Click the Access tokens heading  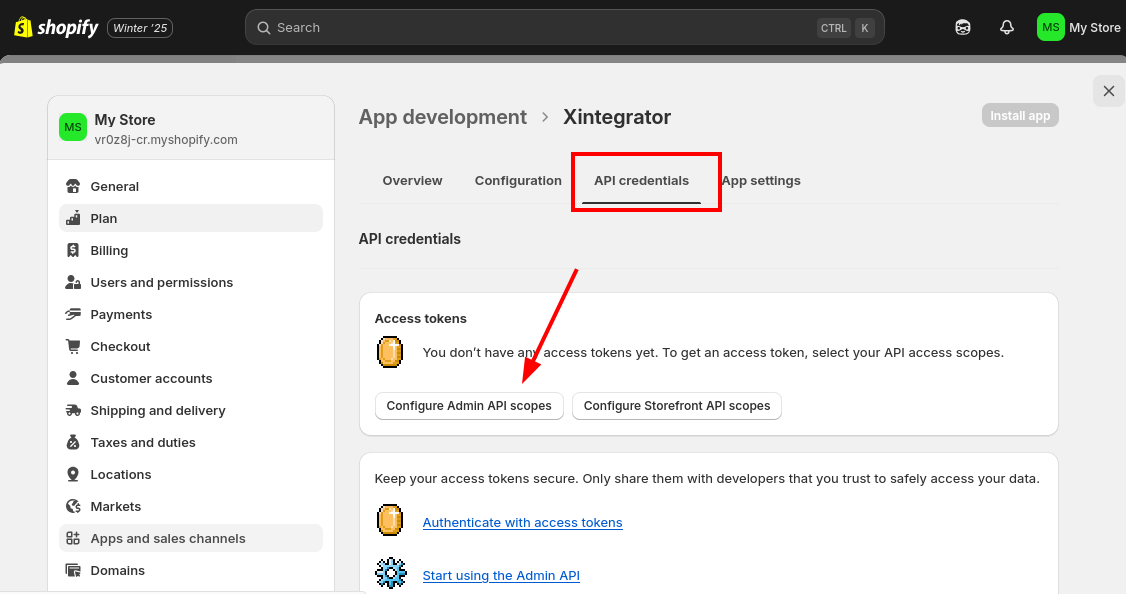[x=420, y=318]
